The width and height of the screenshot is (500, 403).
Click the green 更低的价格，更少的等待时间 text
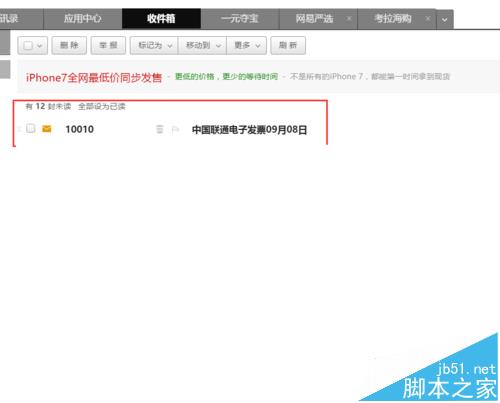[226, 77]
